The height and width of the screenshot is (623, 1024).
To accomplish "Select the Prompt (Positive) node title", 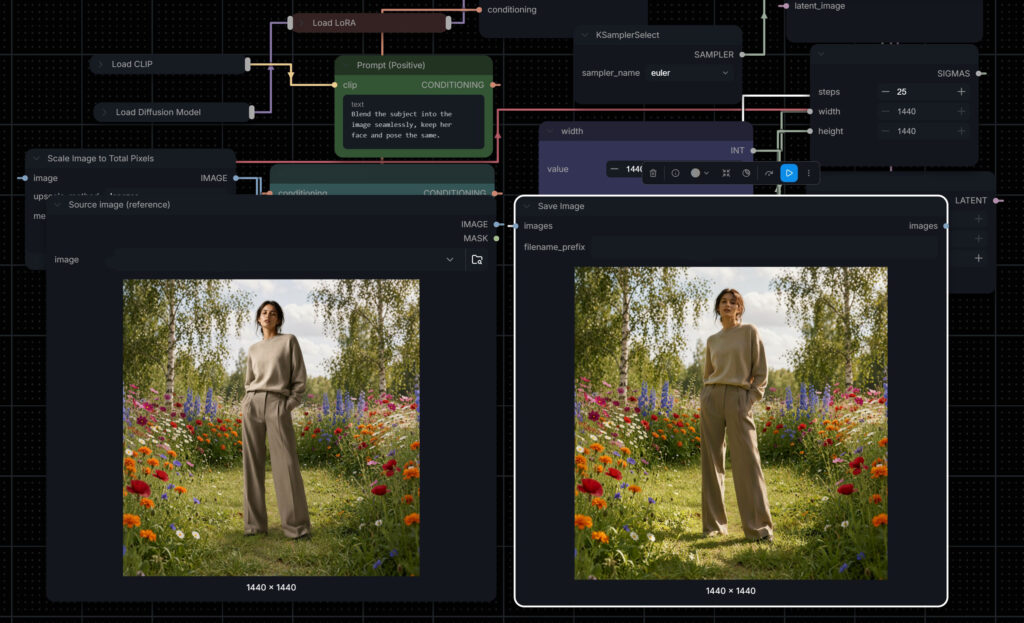I will coord(391,65).
